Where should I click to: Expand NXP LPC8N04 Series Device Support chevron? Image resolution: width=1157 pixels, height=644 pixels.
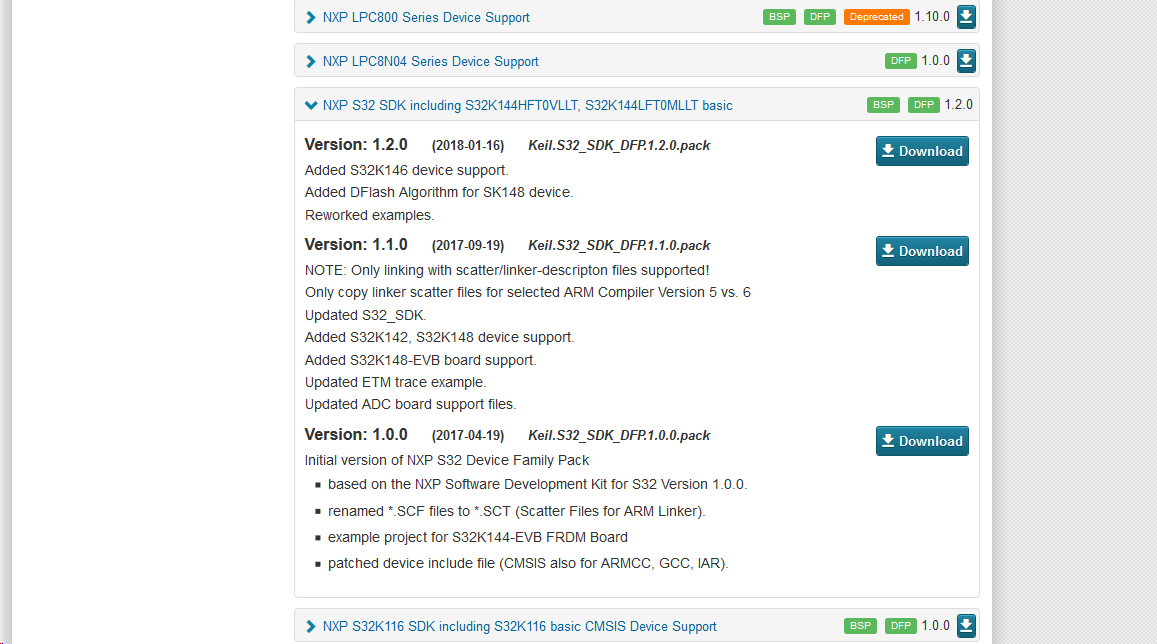311,61
